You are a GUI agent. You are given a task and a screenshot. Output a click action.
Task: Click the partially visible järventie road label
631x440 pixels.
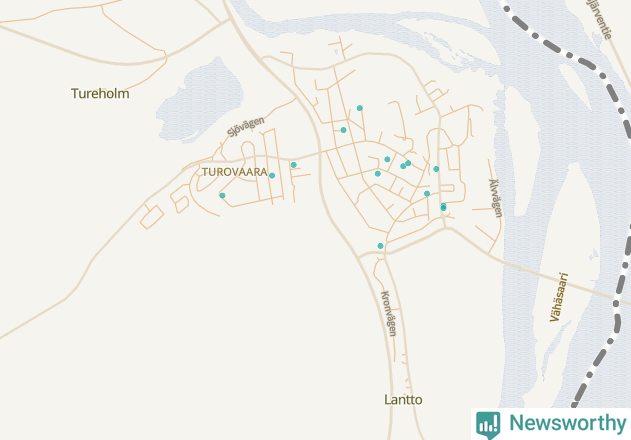click(x=599, y=19)
